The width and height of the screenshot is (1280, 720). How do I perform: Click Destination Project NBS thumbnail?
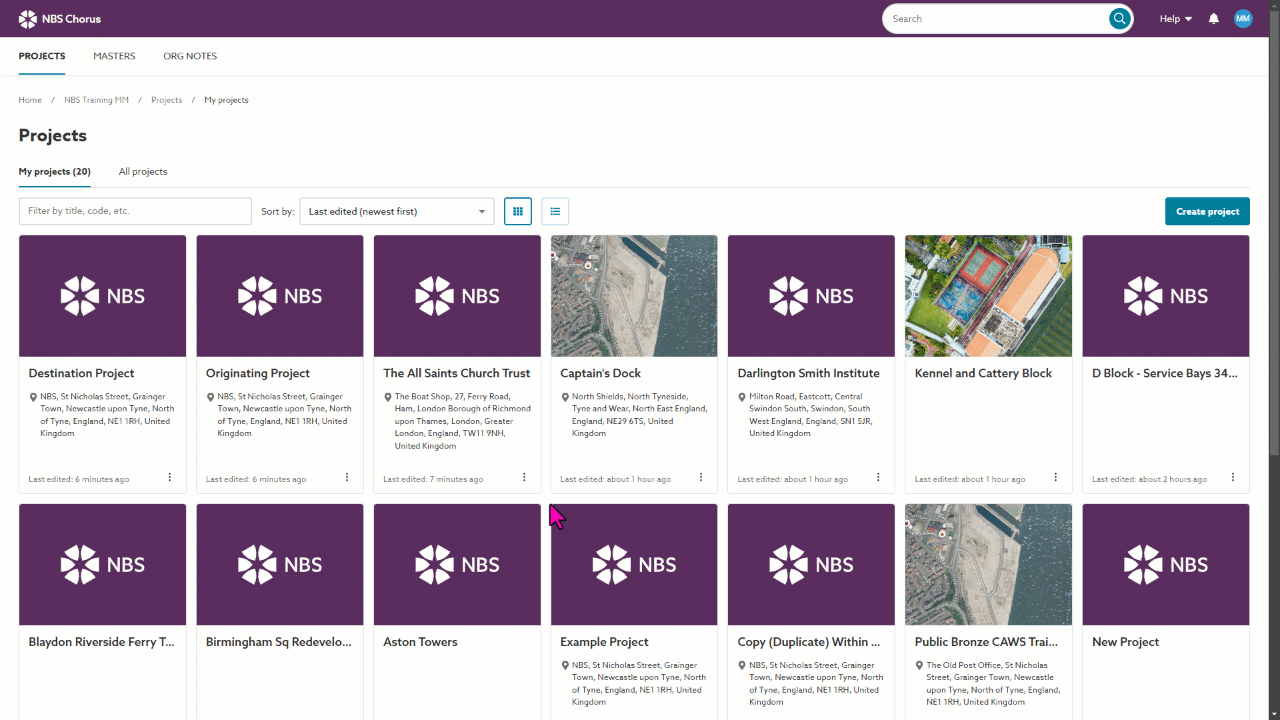coord(102,296)
